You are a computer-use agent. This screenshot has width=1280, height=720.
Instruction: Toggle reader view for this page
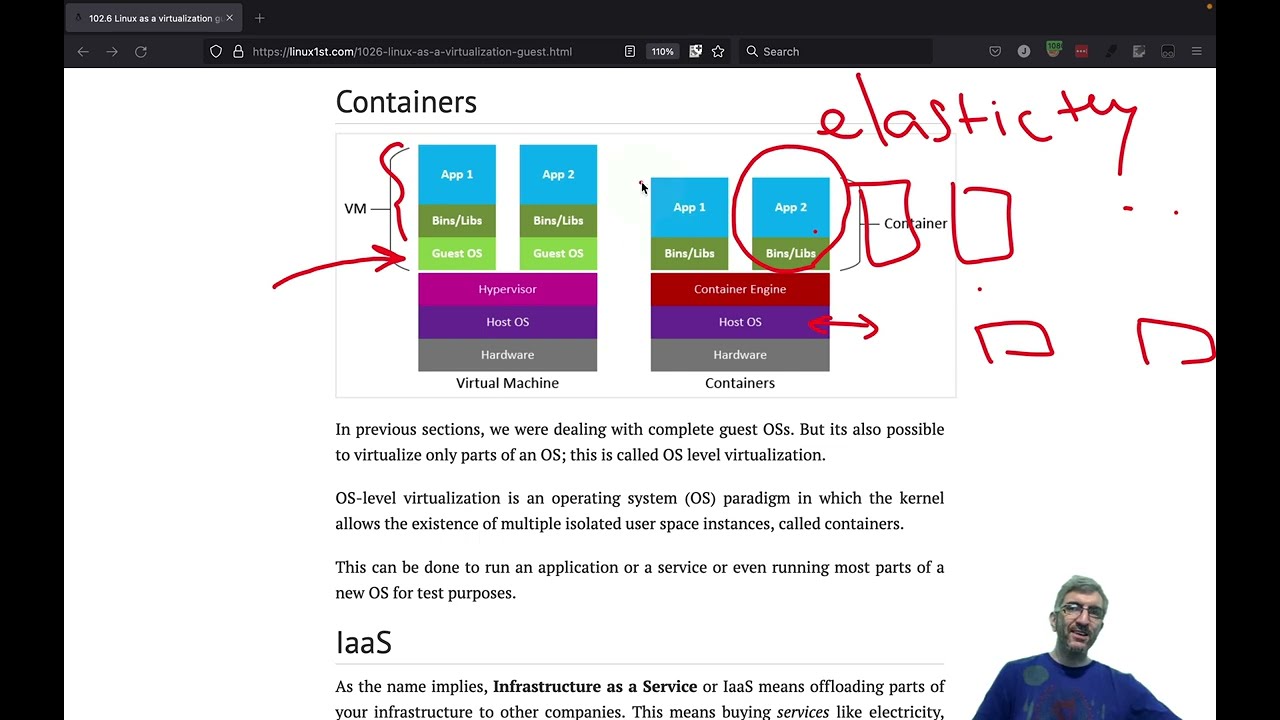[630, 51]
